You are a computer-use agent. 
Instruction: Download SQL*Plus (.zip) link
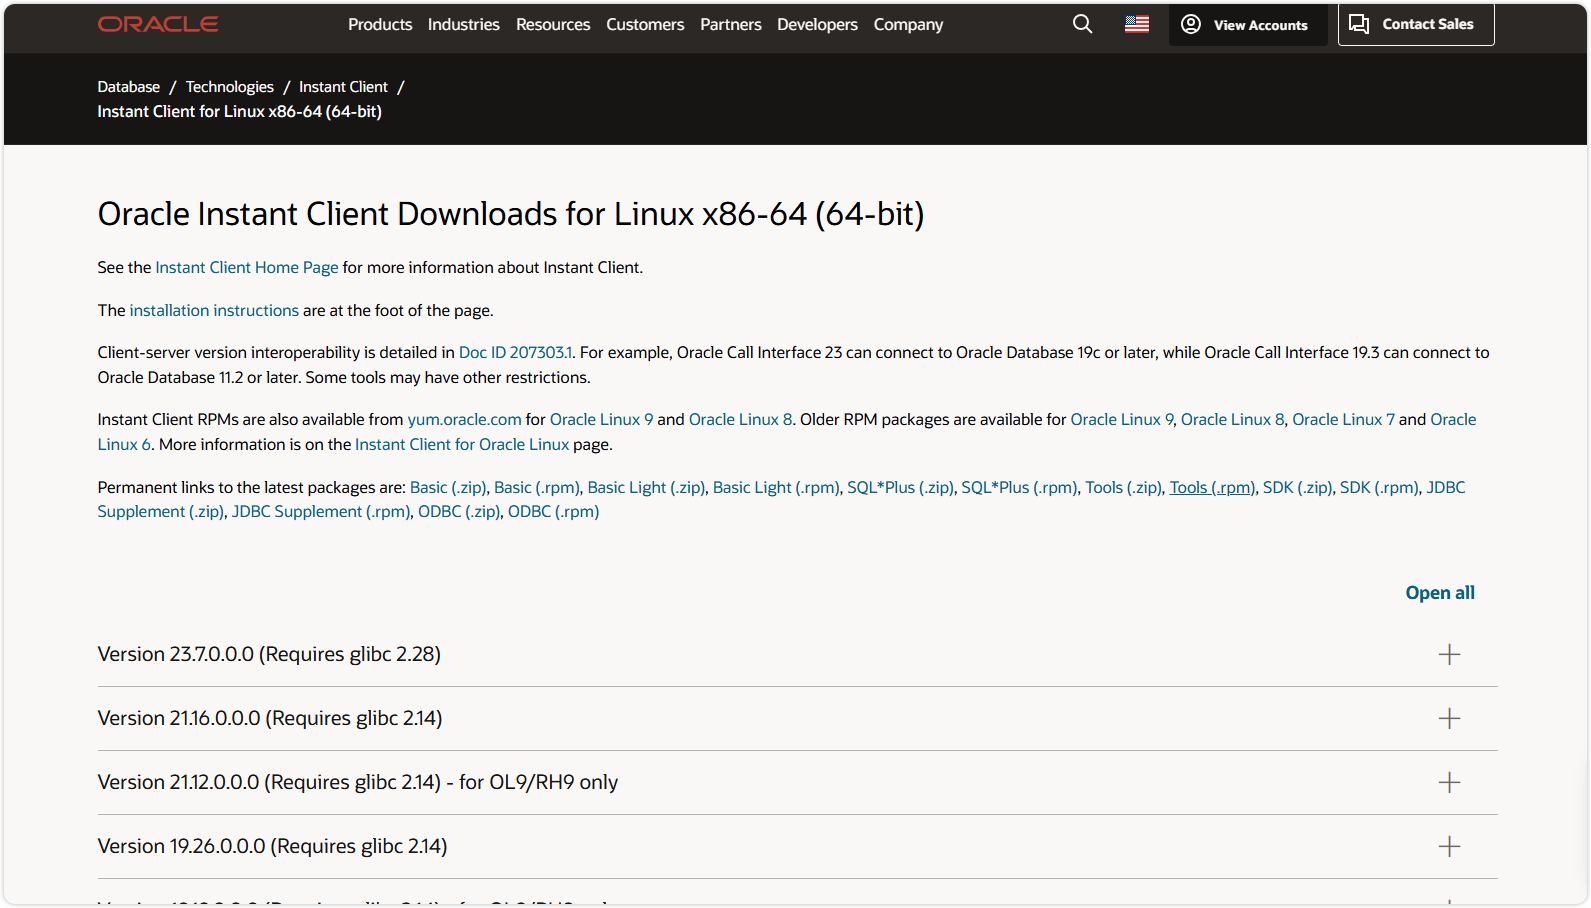click(900, 487)
